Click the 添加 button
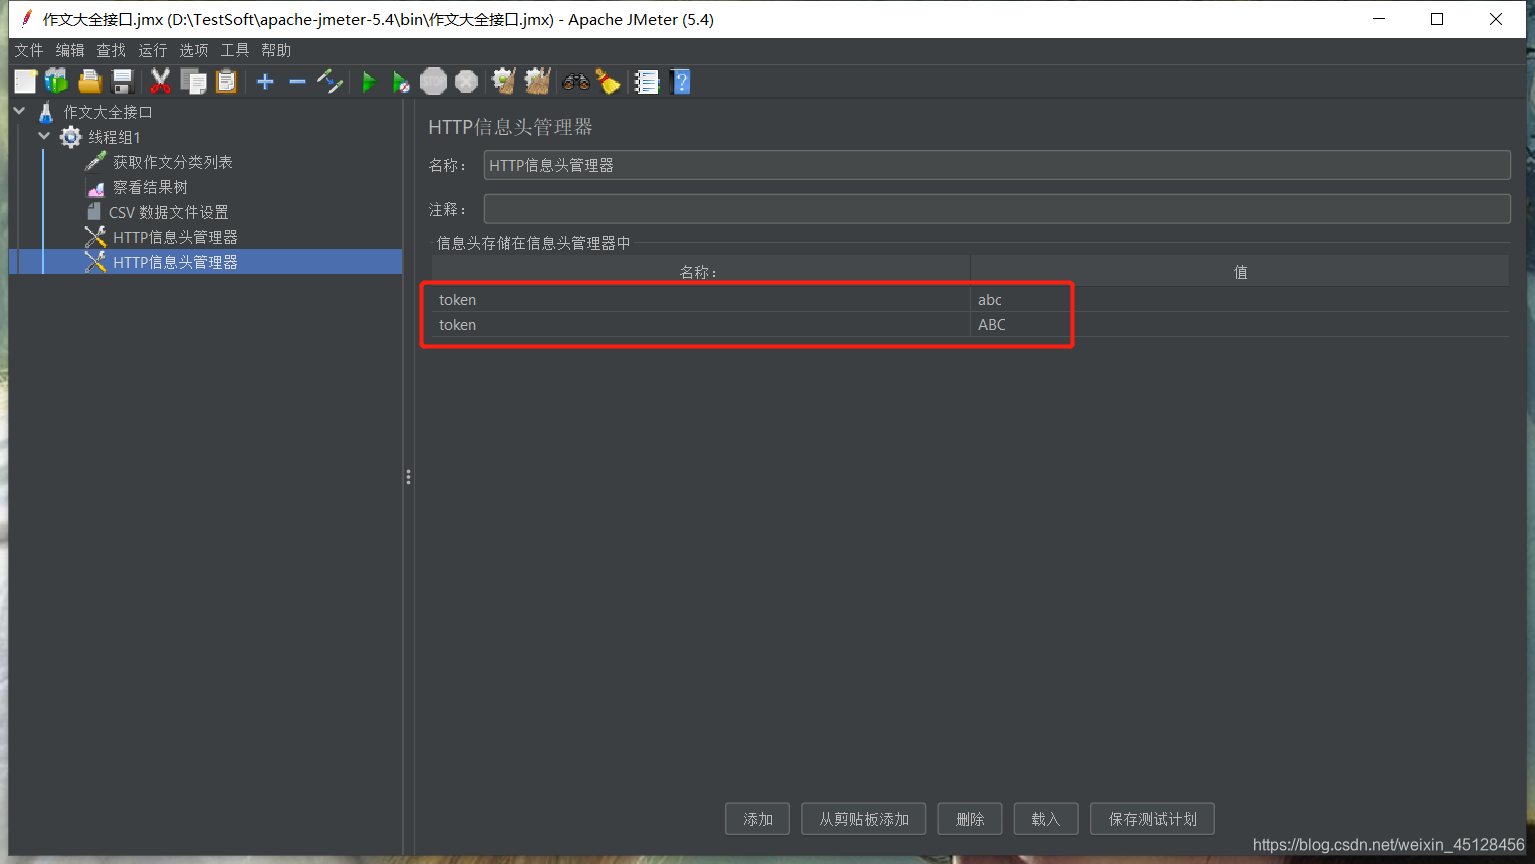The width and height of the screenshot is (1535, 864). [x=758, y=819]
